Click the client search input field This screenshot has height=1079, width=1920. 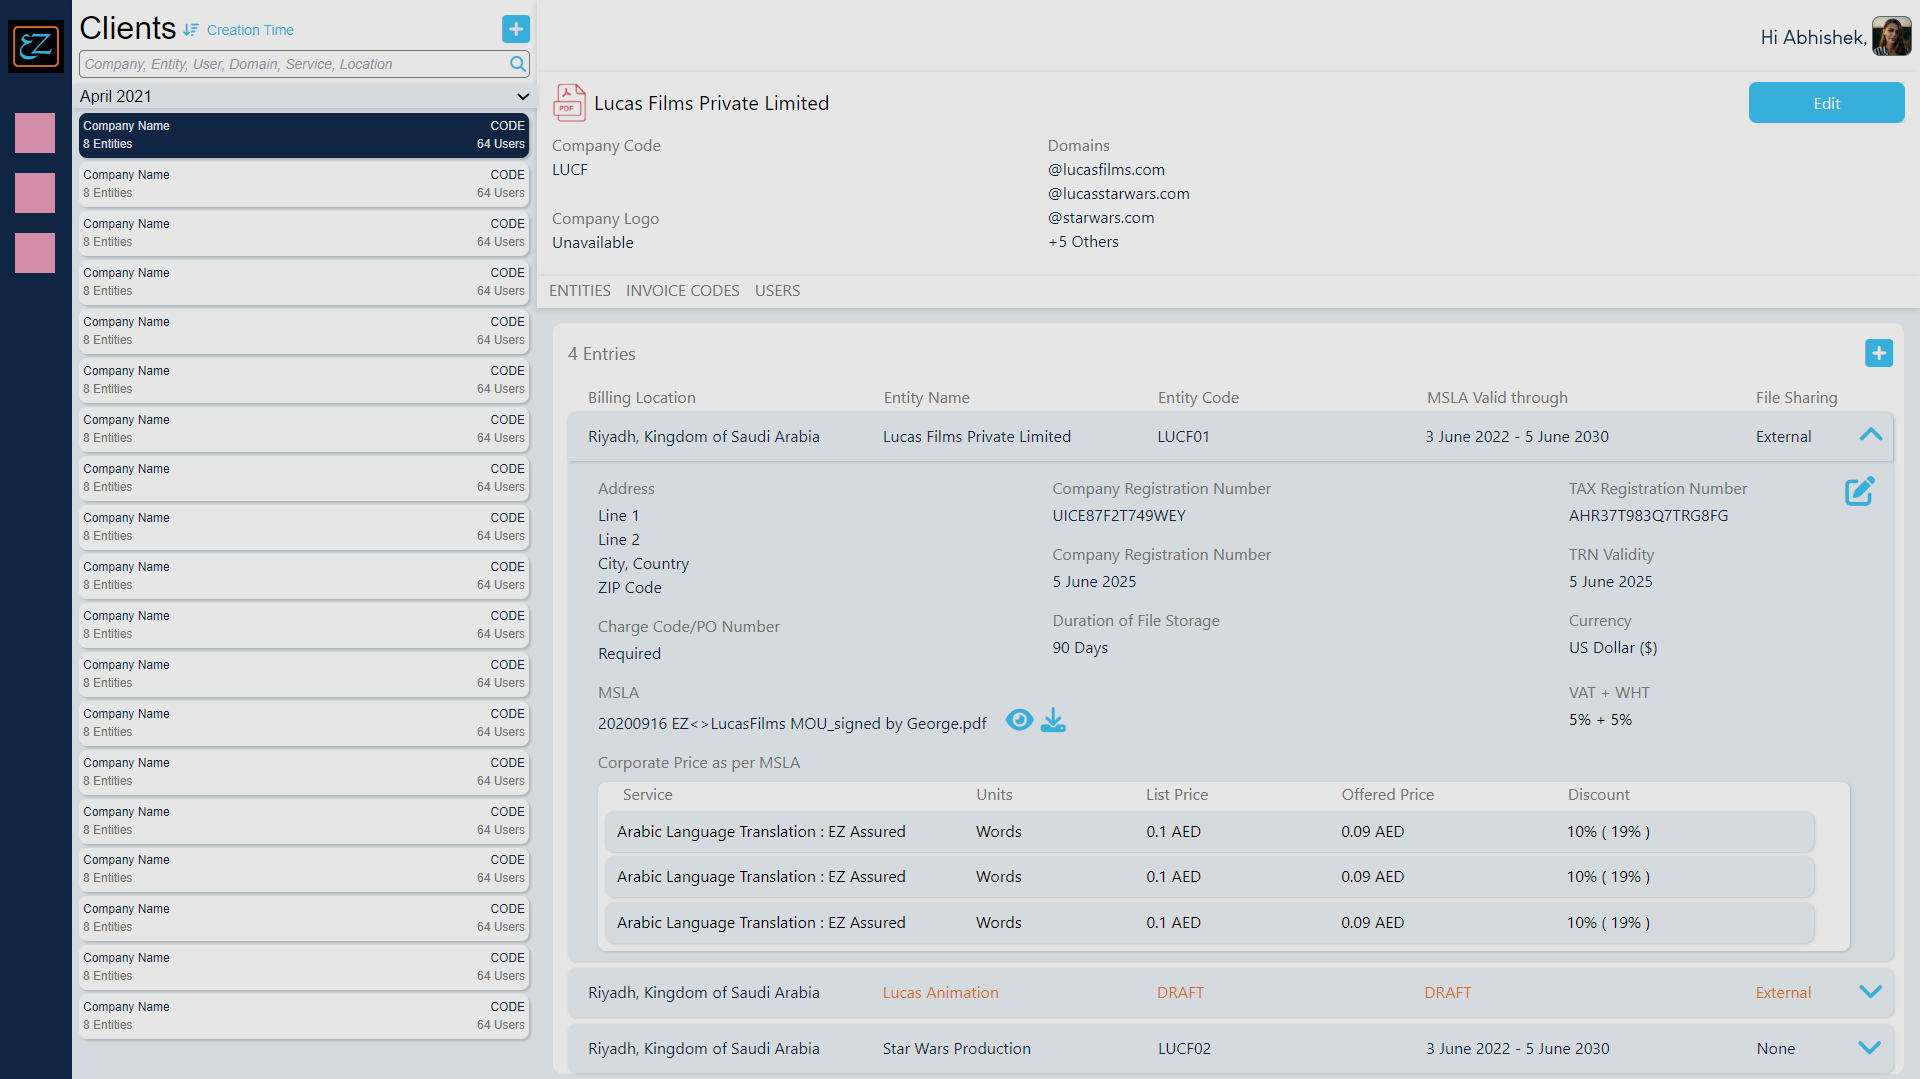pyautogui.click(x=290, y=63)
